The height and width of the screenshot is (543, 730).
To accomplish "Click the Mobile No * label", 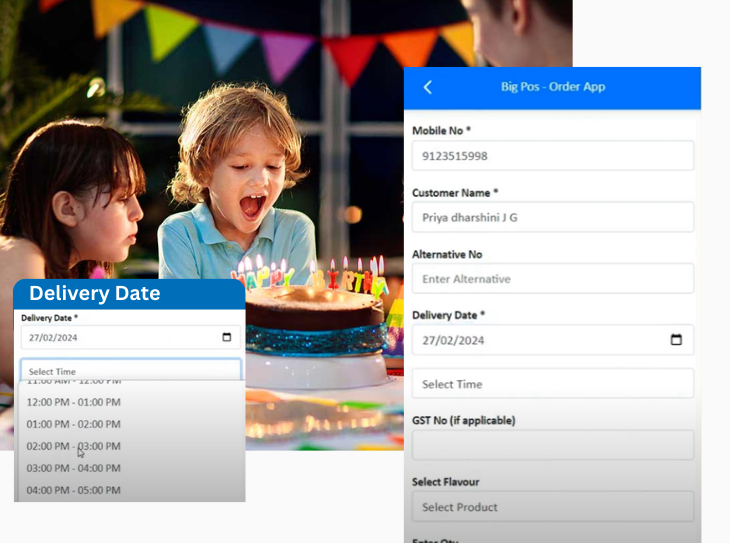I will (441, 131).
